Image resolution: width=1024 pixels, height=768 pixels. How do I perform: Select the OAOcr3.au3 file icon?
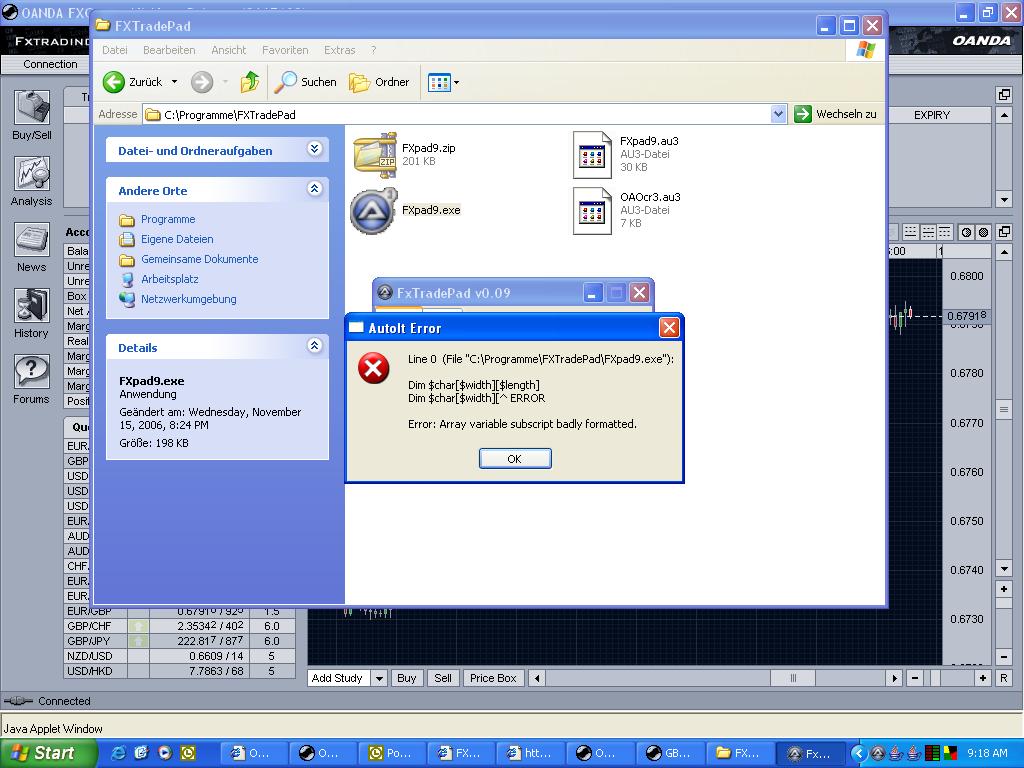point(592,211)
